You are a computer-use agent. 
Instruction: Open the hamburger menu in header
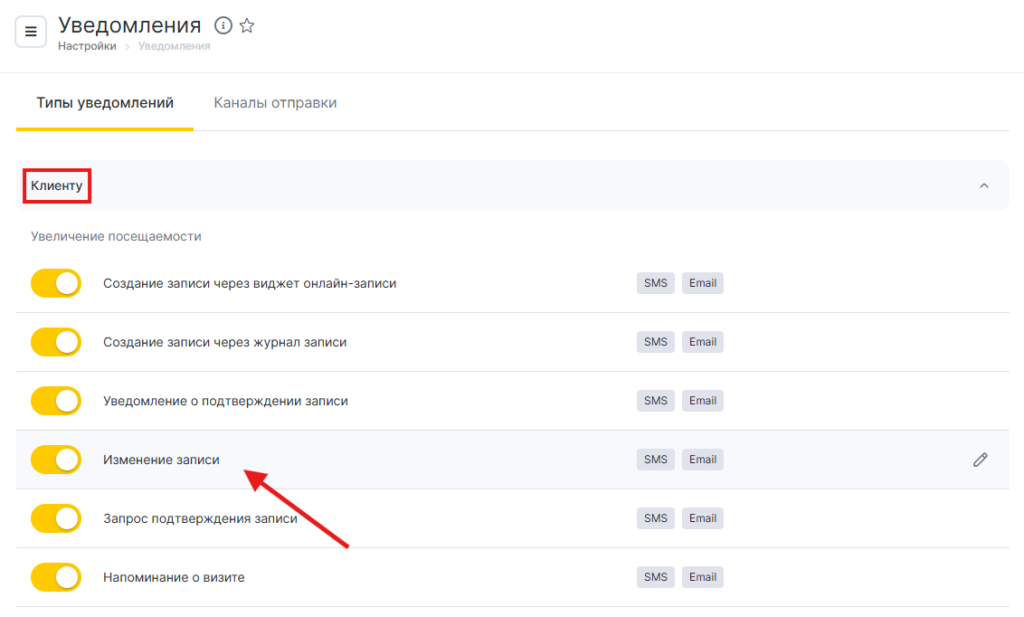[31, 32]
